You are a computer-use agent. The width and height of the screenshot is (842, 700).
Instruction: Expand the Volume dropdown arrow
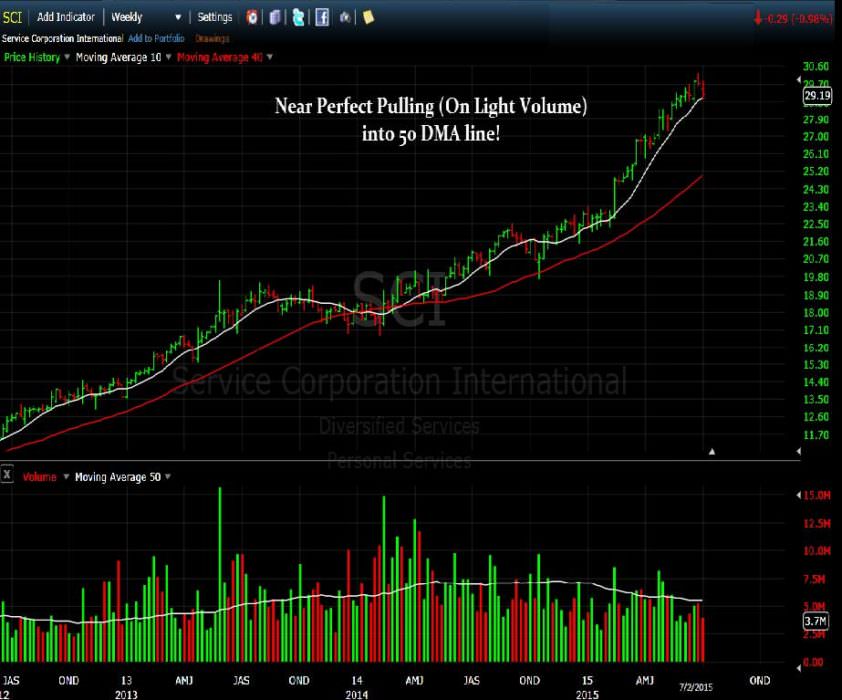tap(66, 477)
